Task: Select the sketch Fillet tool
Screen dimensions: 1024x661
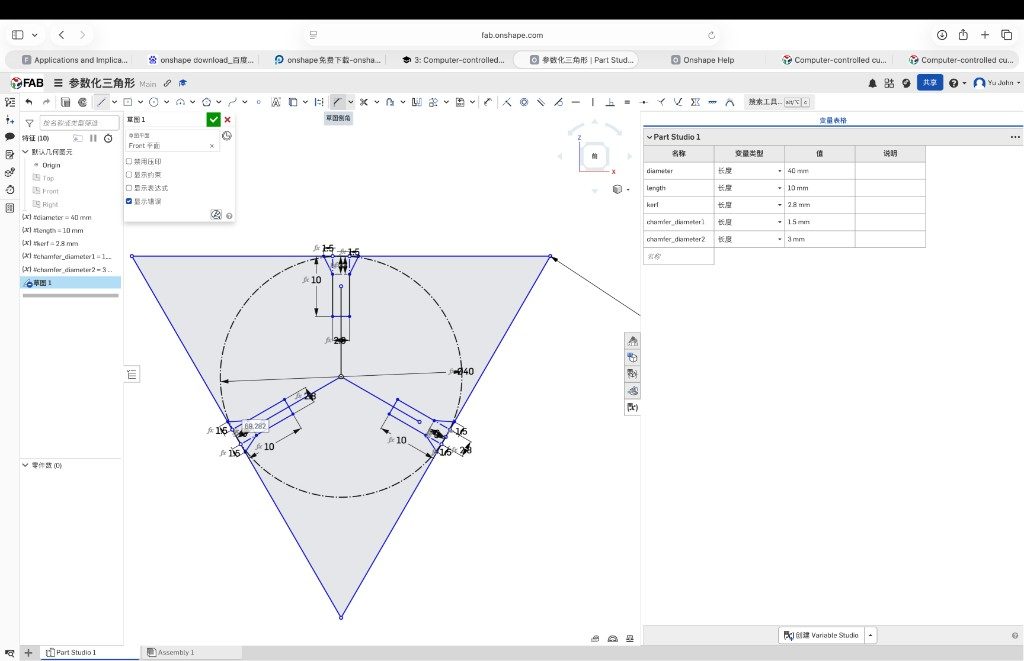Action: (x=337, y=102)
